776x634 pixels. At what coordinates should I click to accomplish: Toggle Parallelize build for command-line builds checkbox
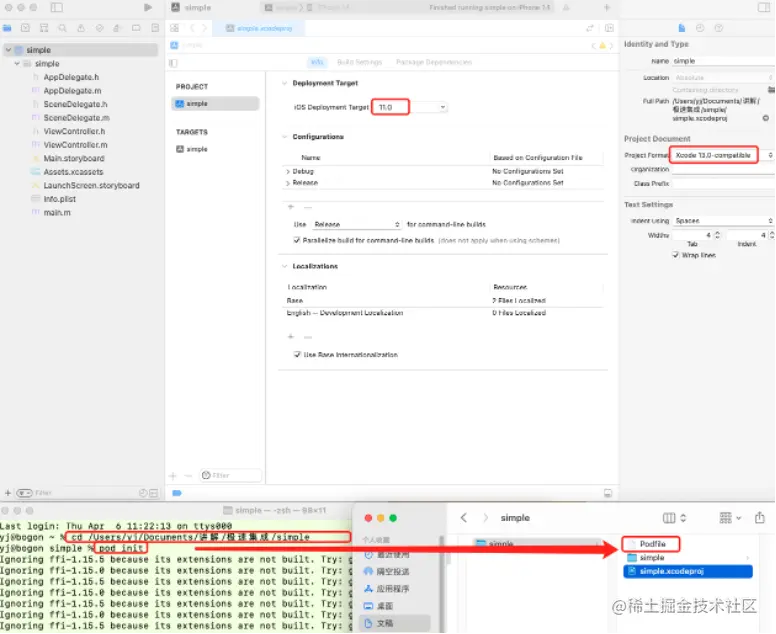click(297, 240)
